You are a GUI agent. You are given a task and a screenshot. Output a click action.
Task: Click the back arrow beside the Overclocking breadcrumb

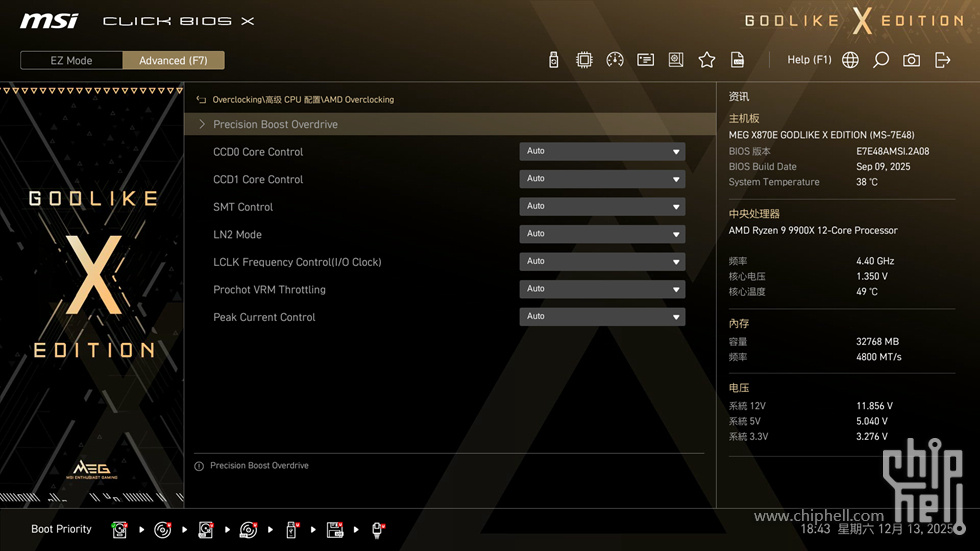coord(201,100)
